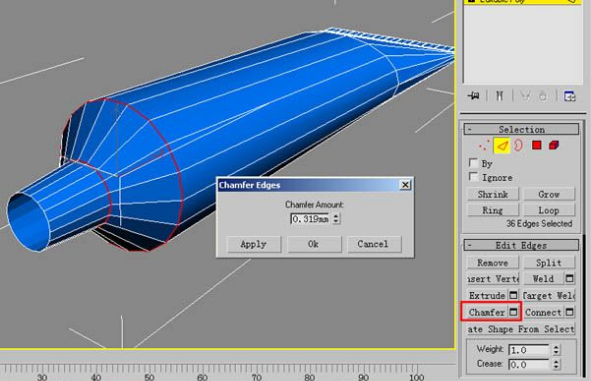
Task: Click the 36 Edges Selected status text
Action: tap(539, 223)
